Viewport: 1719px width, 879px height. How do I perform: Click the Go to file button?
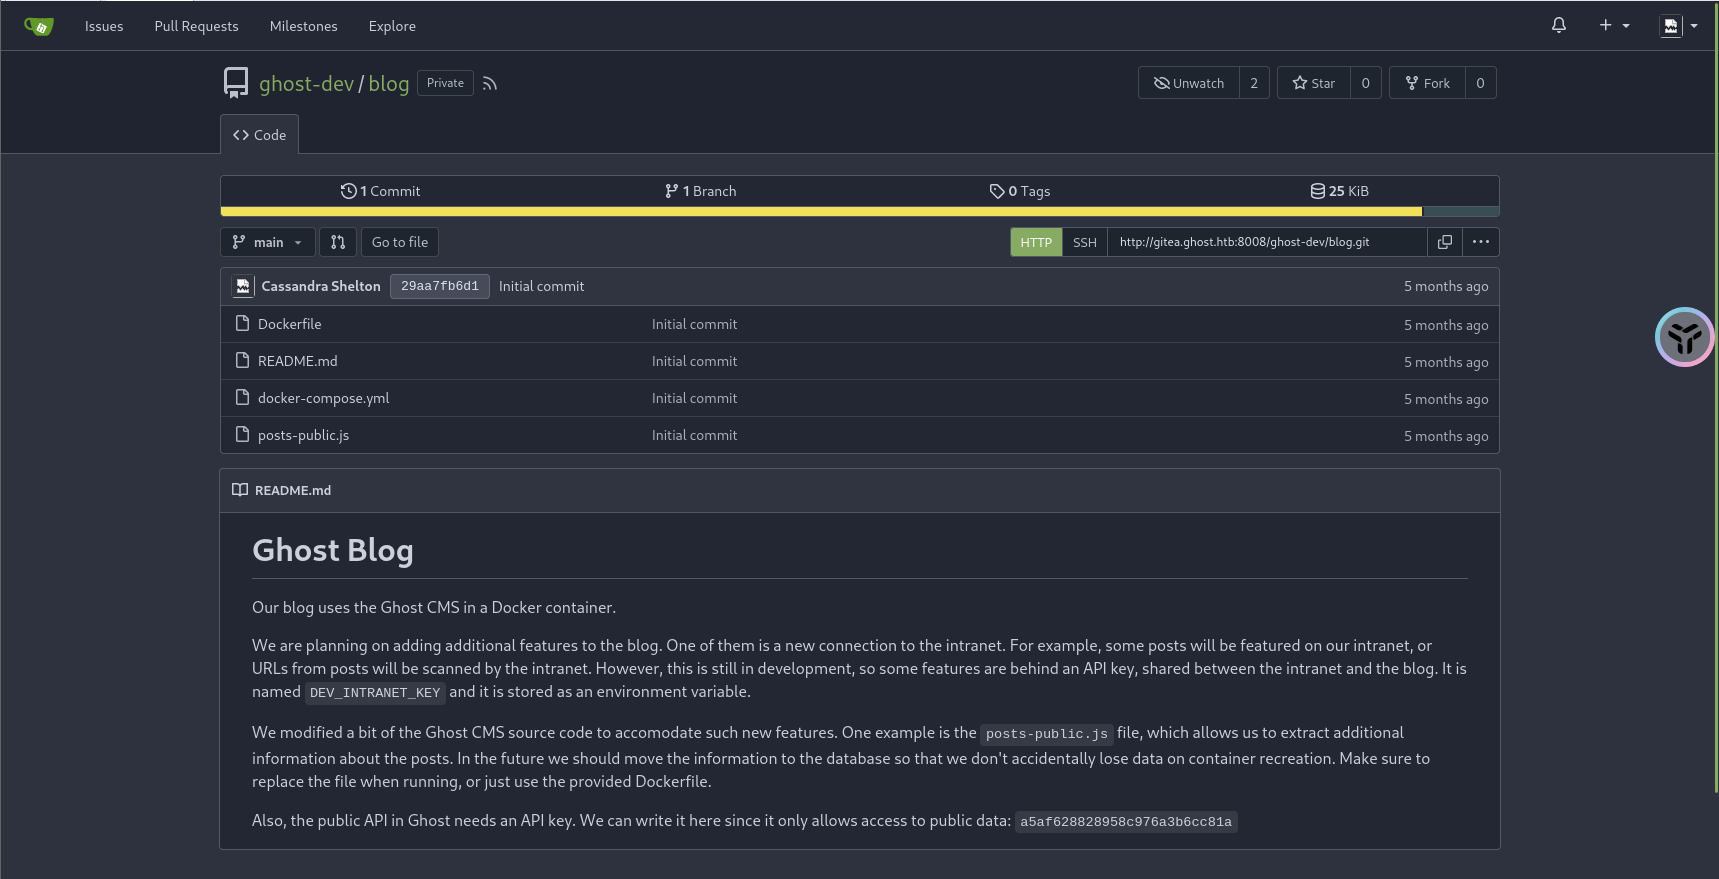click(400, 242)
